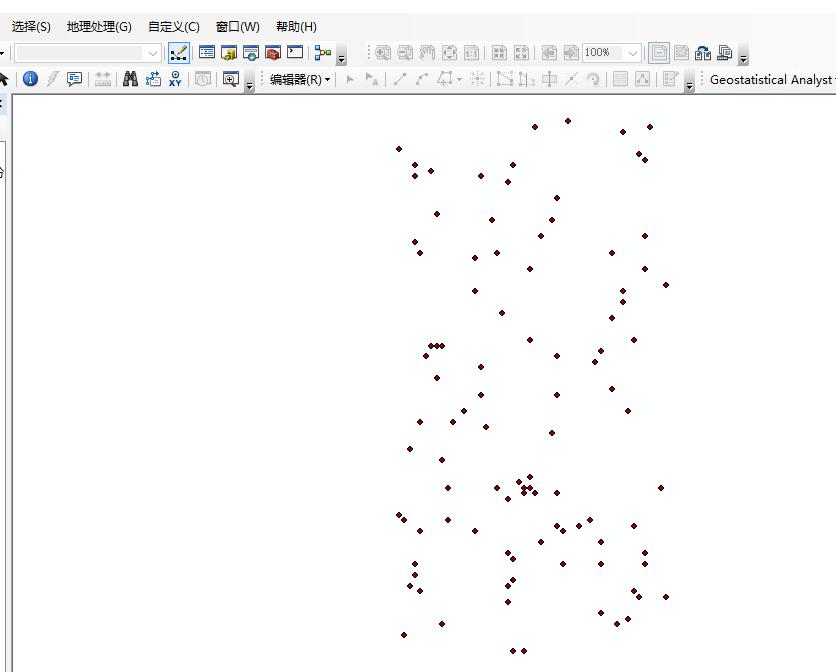Select the layout Zoom Out tool

click(405, 52)
